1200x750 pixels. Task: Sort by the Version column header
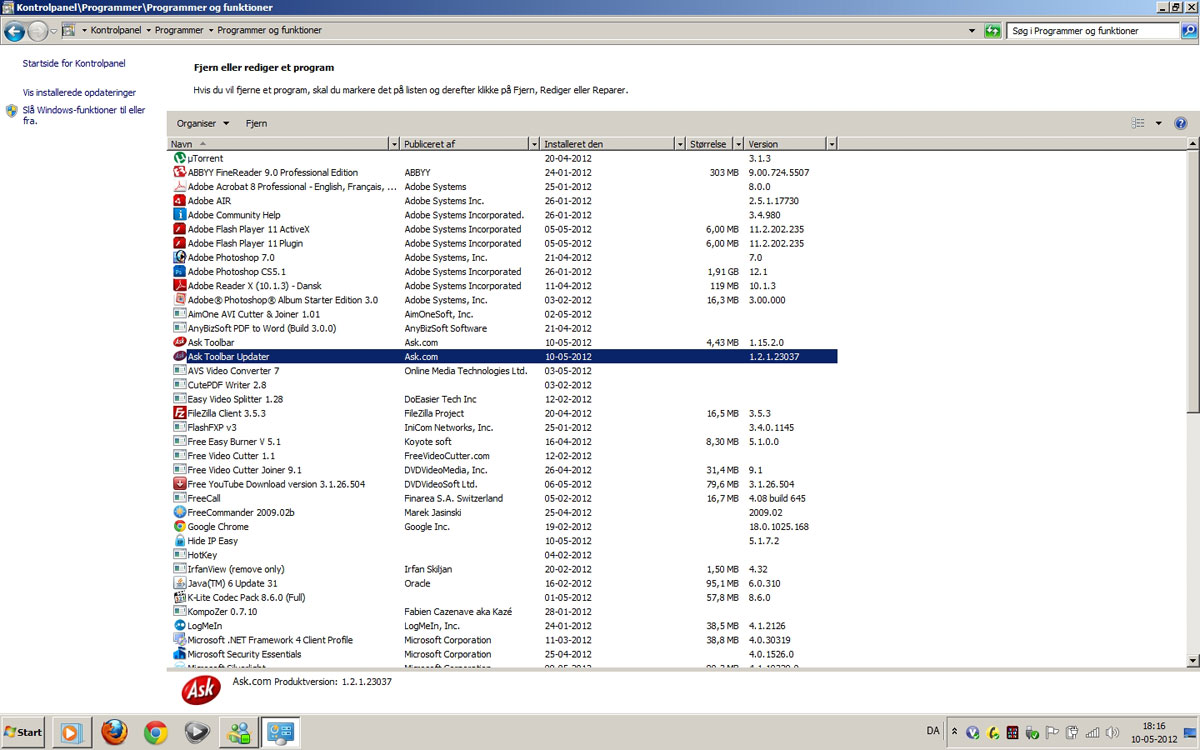(786, 144)
